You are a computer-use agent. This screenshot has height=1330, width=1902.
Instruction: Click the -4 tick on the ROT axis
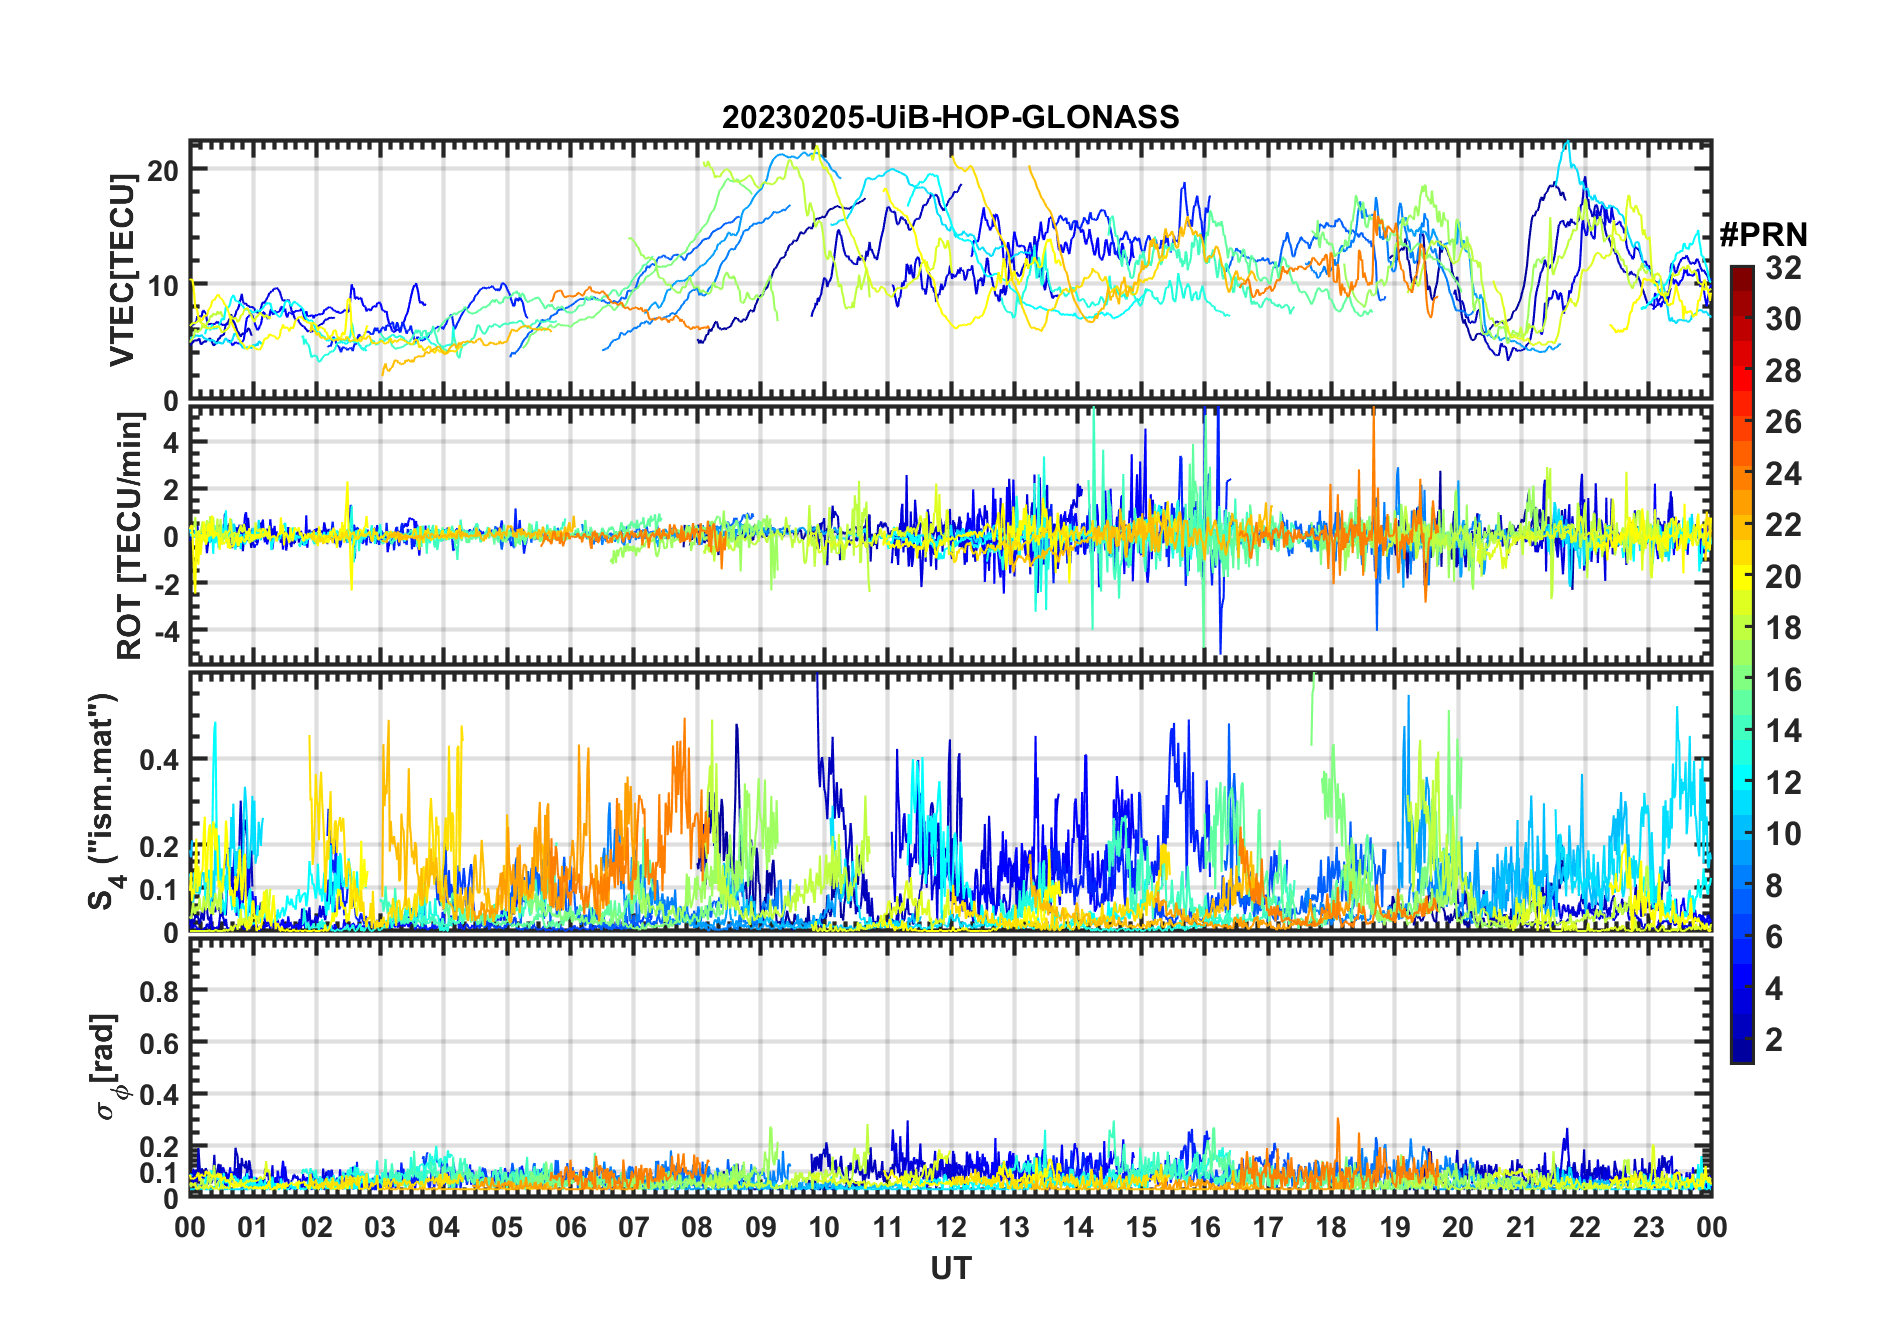click(167, 631)
